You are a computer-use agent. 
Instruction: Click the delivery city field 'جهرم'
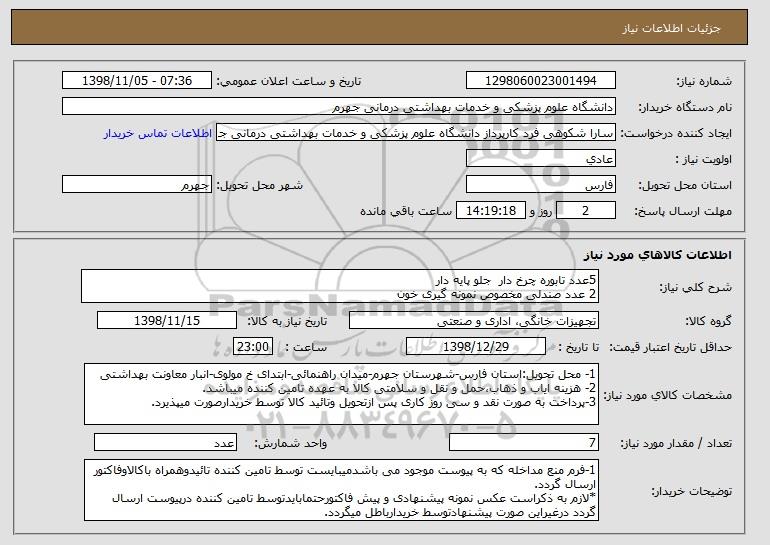pos(137,185)
